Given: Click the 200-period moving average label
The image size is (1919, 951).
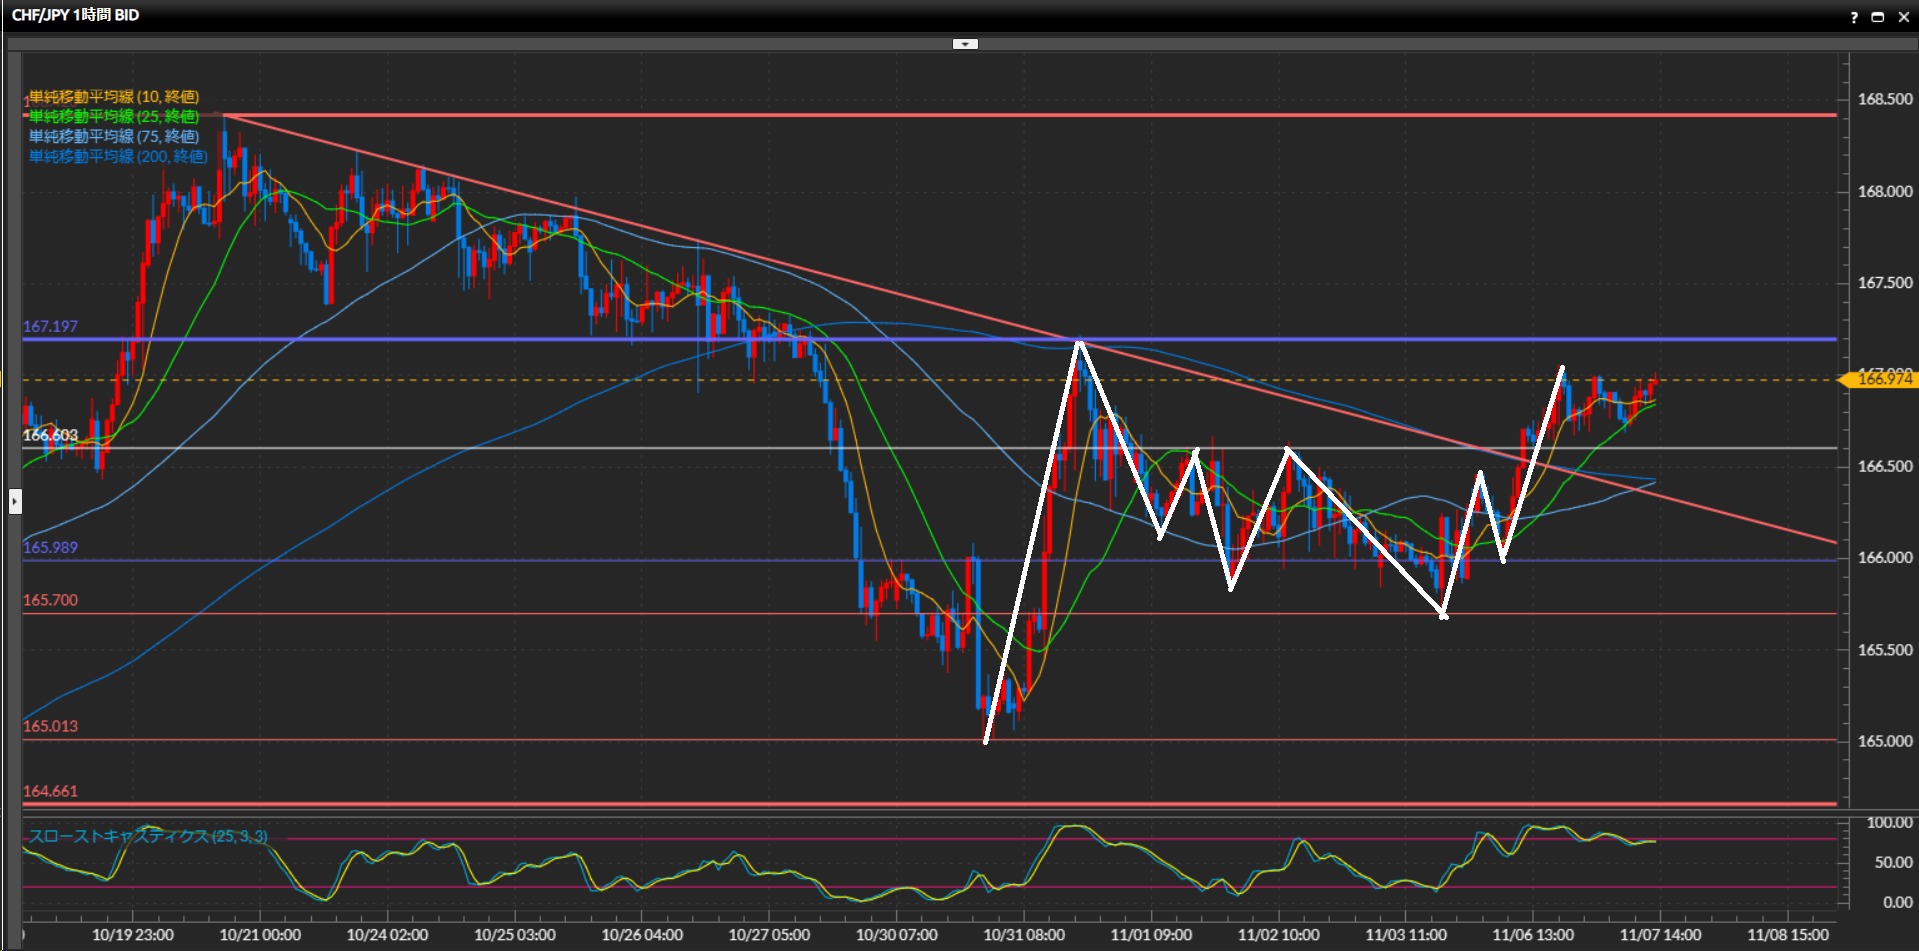Looking at the screenshot, I should (117, 157).
